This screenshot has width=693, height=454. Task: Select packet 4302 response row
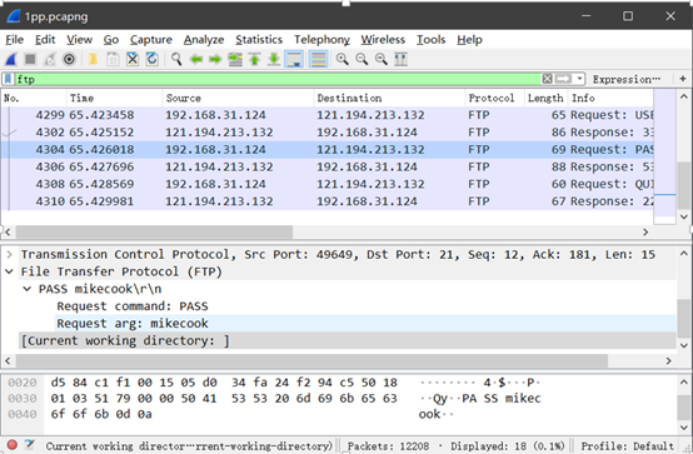point(327,132)
